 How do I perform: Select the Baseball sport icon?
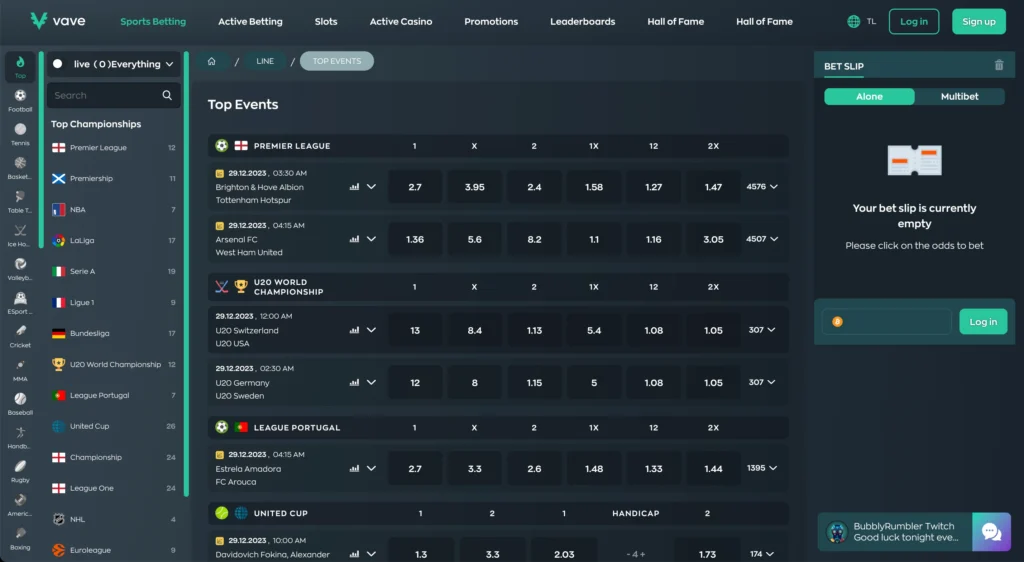(x=20, y=399)
